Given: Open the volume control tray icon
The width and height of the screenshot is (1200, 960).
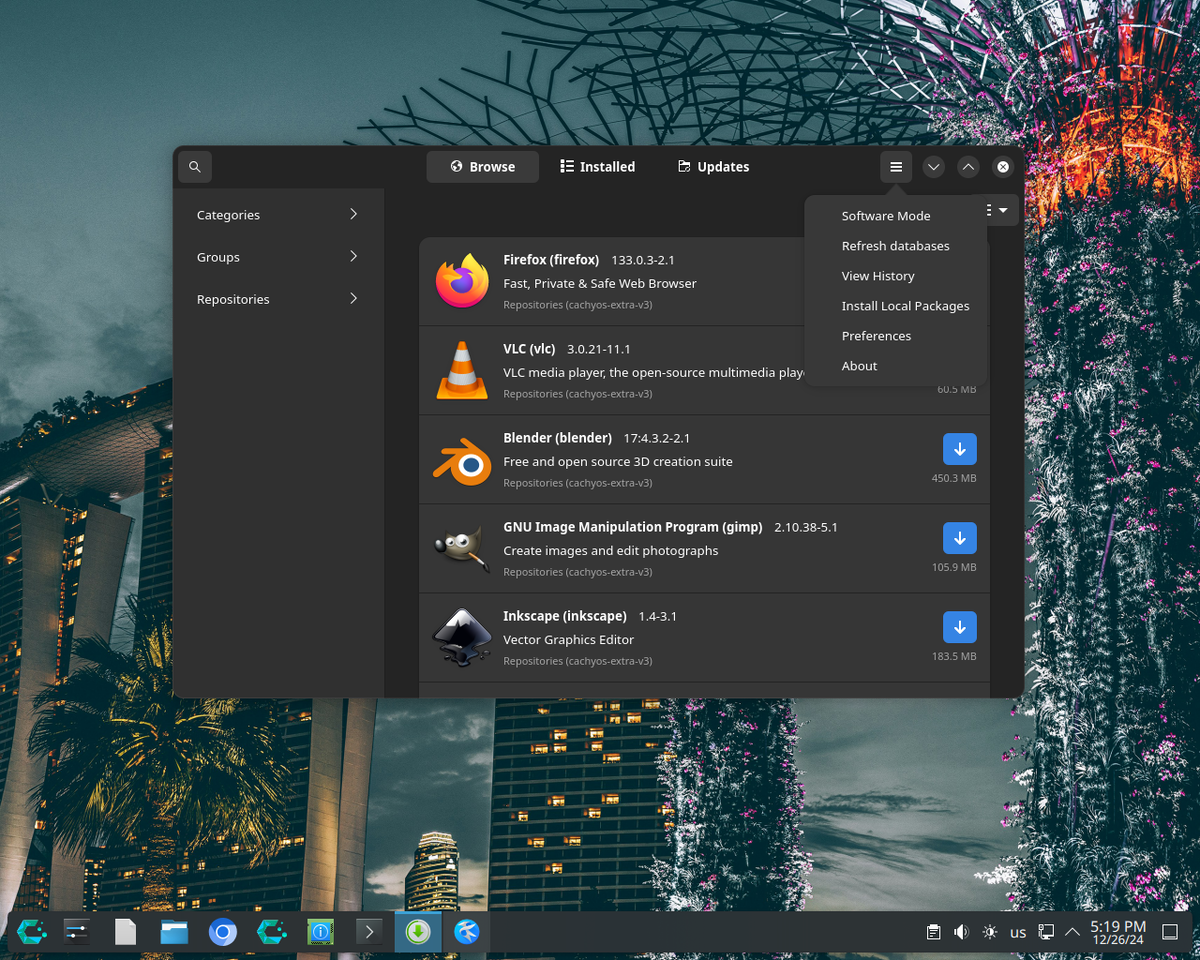Looking at the screenshot, I should (x=961, y=932).
